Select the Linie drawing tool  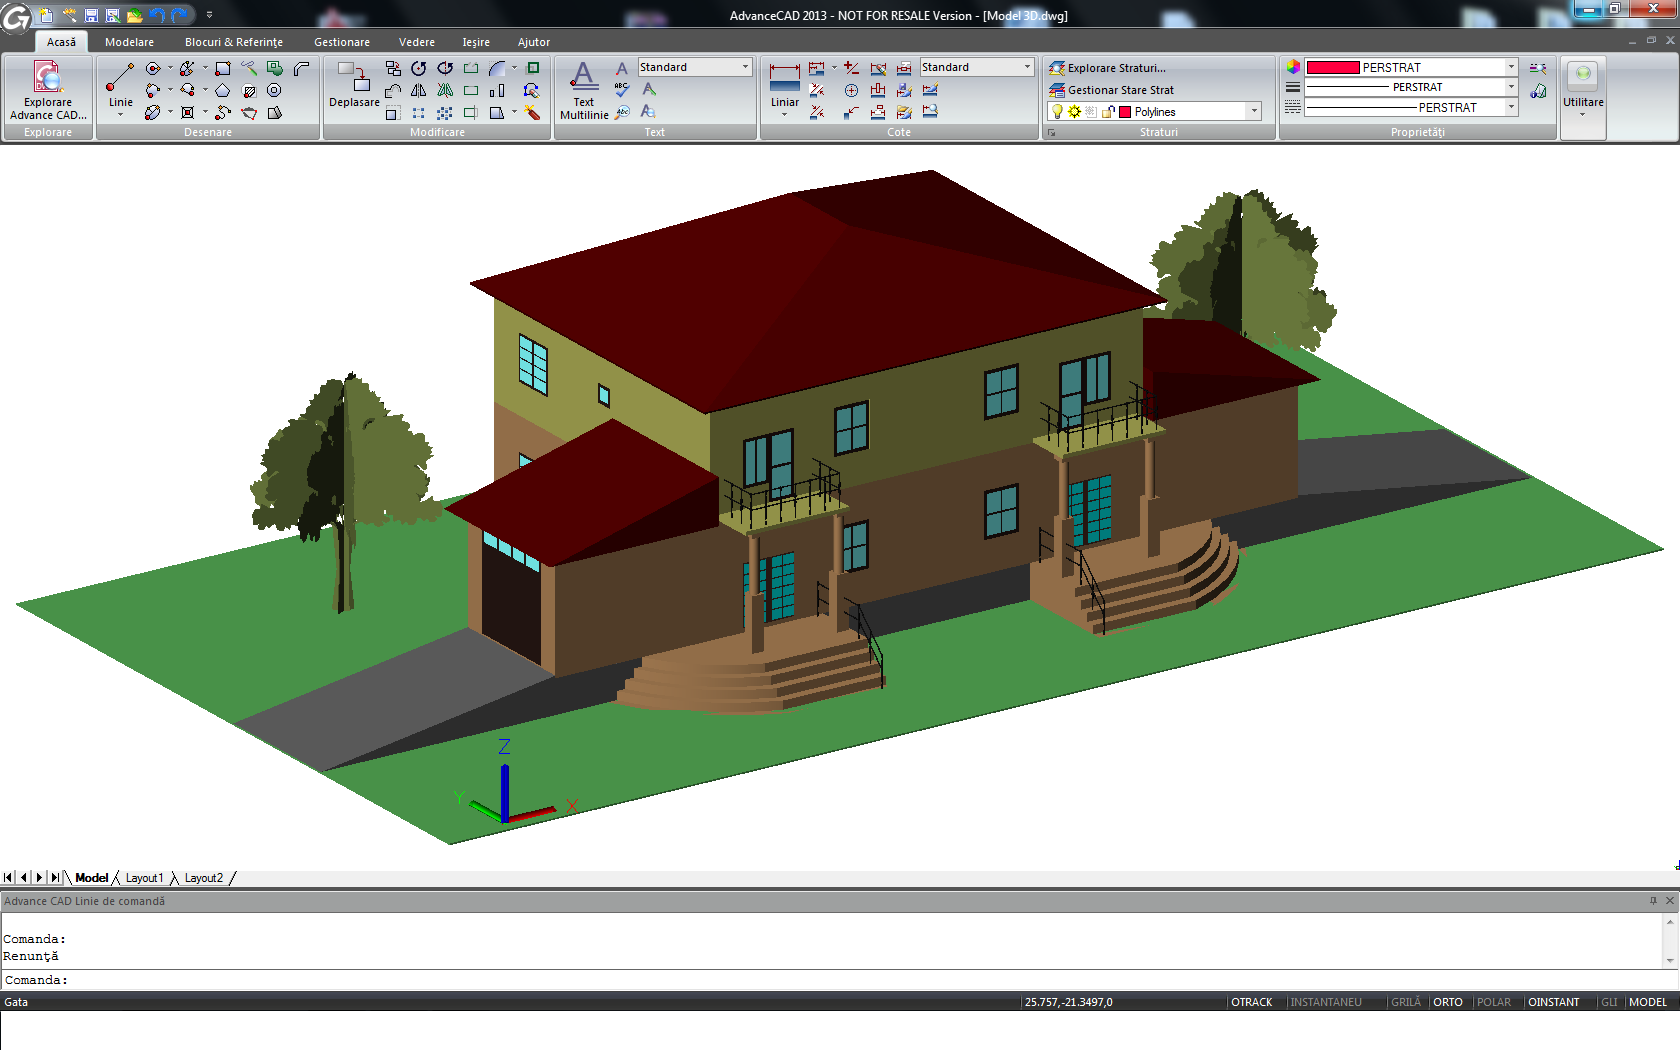click(120, 86)
